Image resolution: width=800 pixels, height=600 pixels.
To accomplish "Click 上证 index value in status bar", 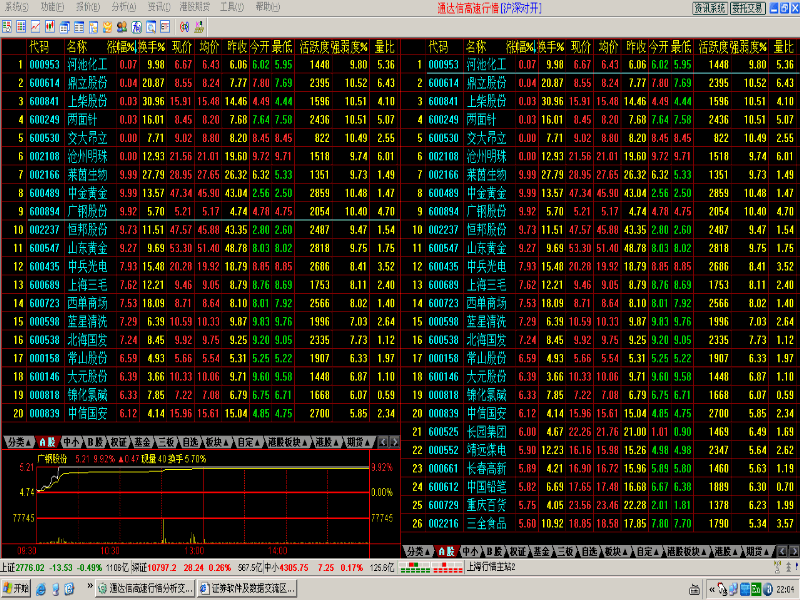I will coord(30,567).
